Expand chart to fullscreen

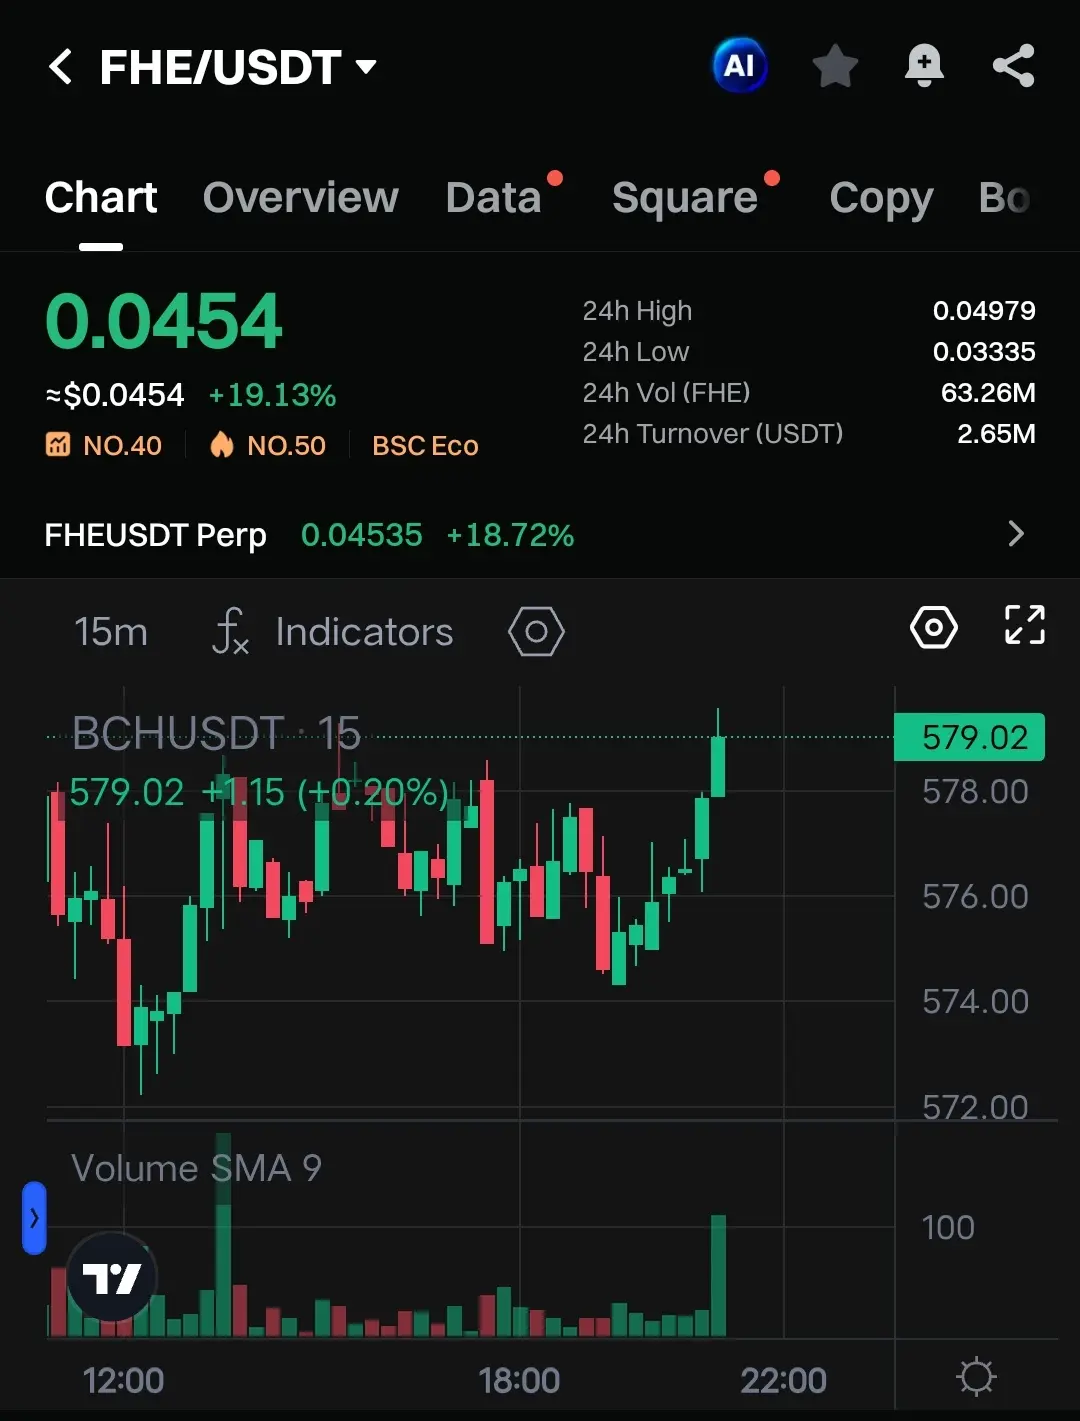point(1025,625)
